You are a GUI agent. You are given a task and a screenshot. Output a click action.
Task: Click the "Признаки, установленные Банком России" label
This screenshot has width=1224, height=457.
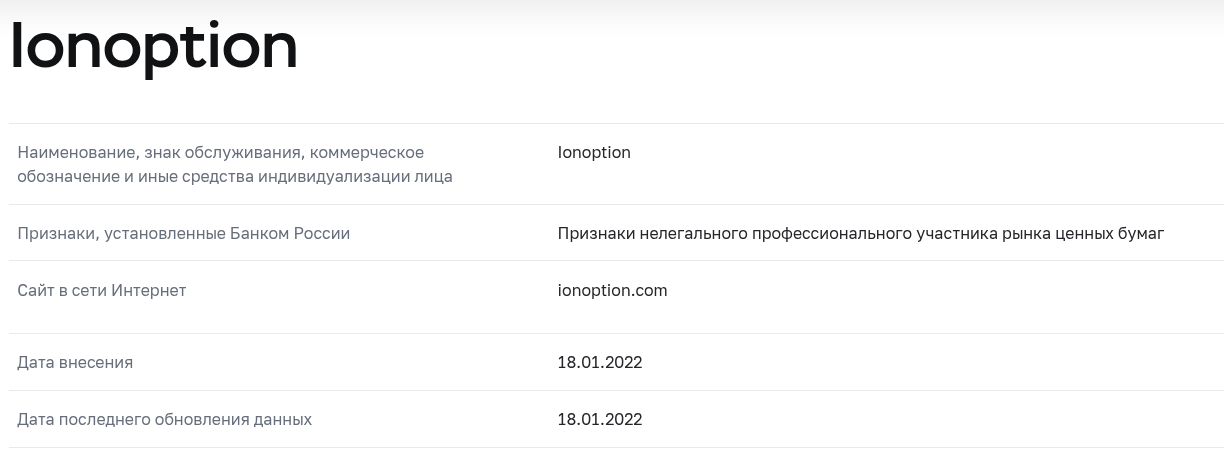click(x=184, y=234)
